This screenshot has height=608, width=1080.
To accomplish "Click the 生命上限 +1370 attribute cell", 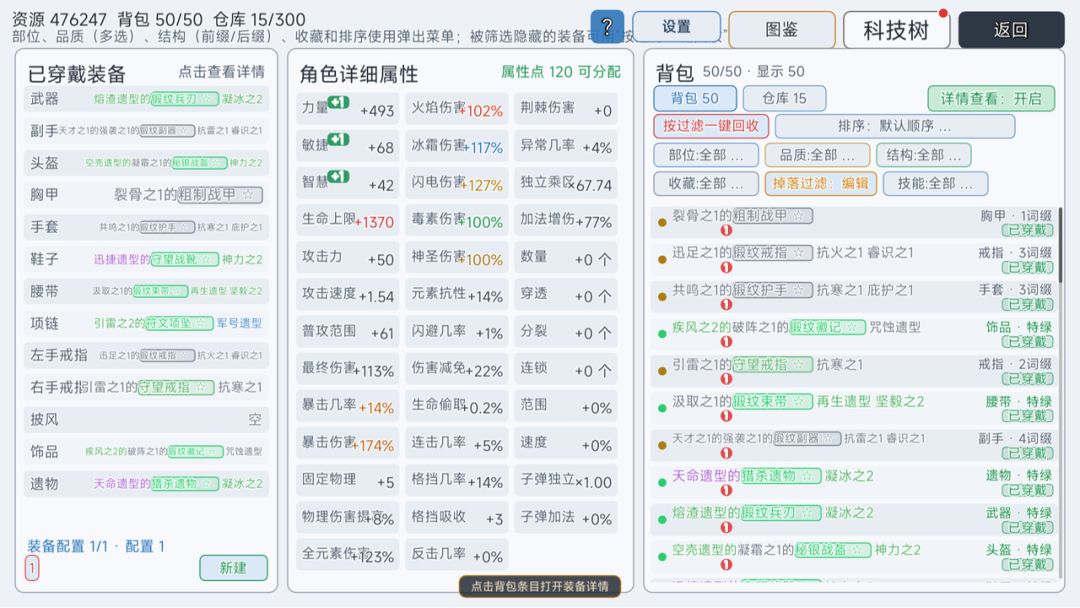I will pyautogui.click(x=348, y=220).
